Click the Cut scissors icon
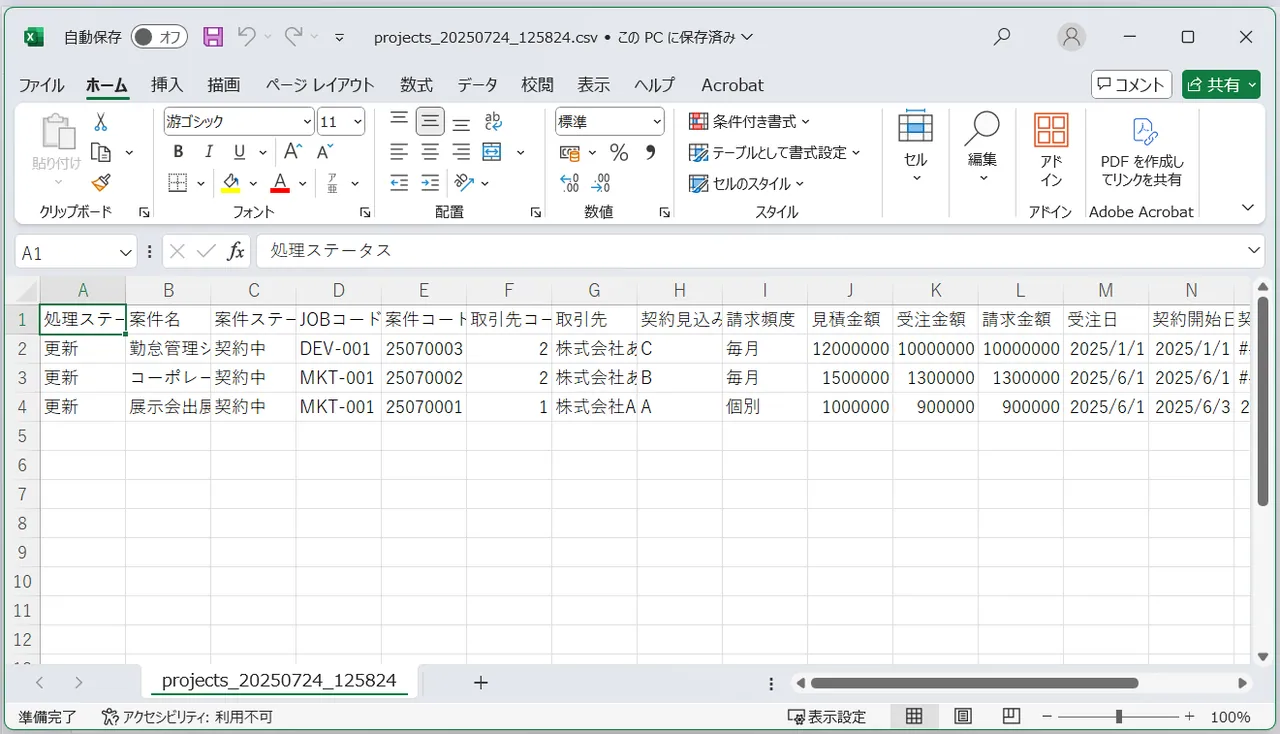Image resolution: width=1280 pixels, height=734 pixels. click(x=100, y=122)
